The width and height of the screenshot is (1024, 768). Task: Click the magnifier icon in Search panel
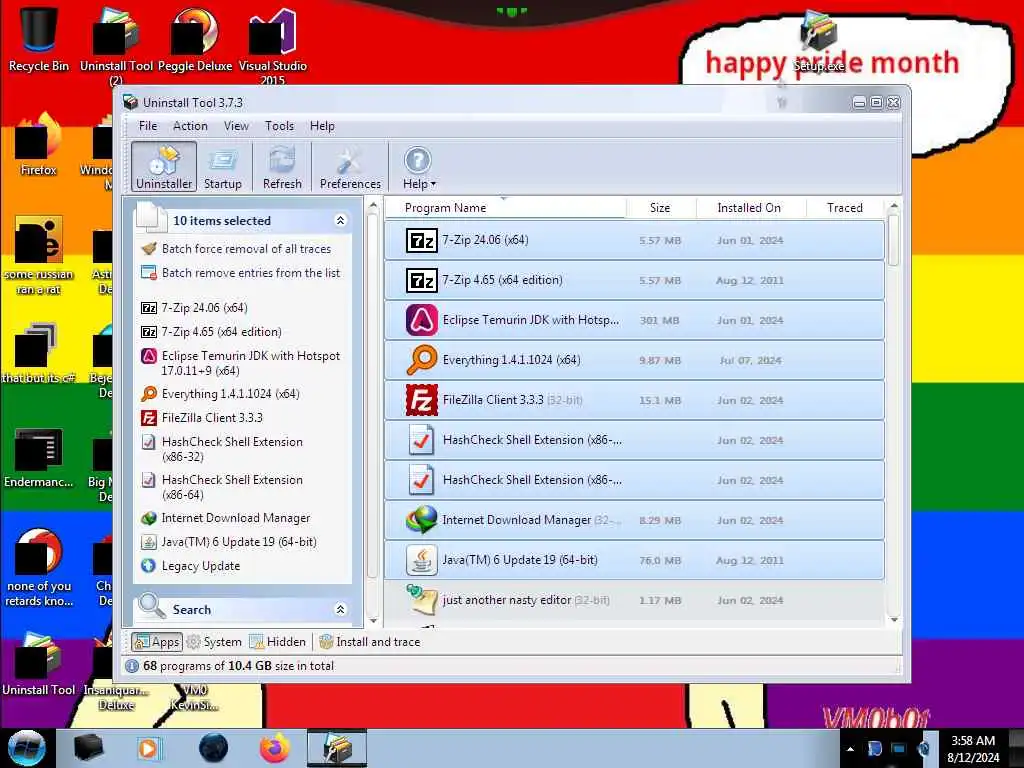(x=152, y=606)
